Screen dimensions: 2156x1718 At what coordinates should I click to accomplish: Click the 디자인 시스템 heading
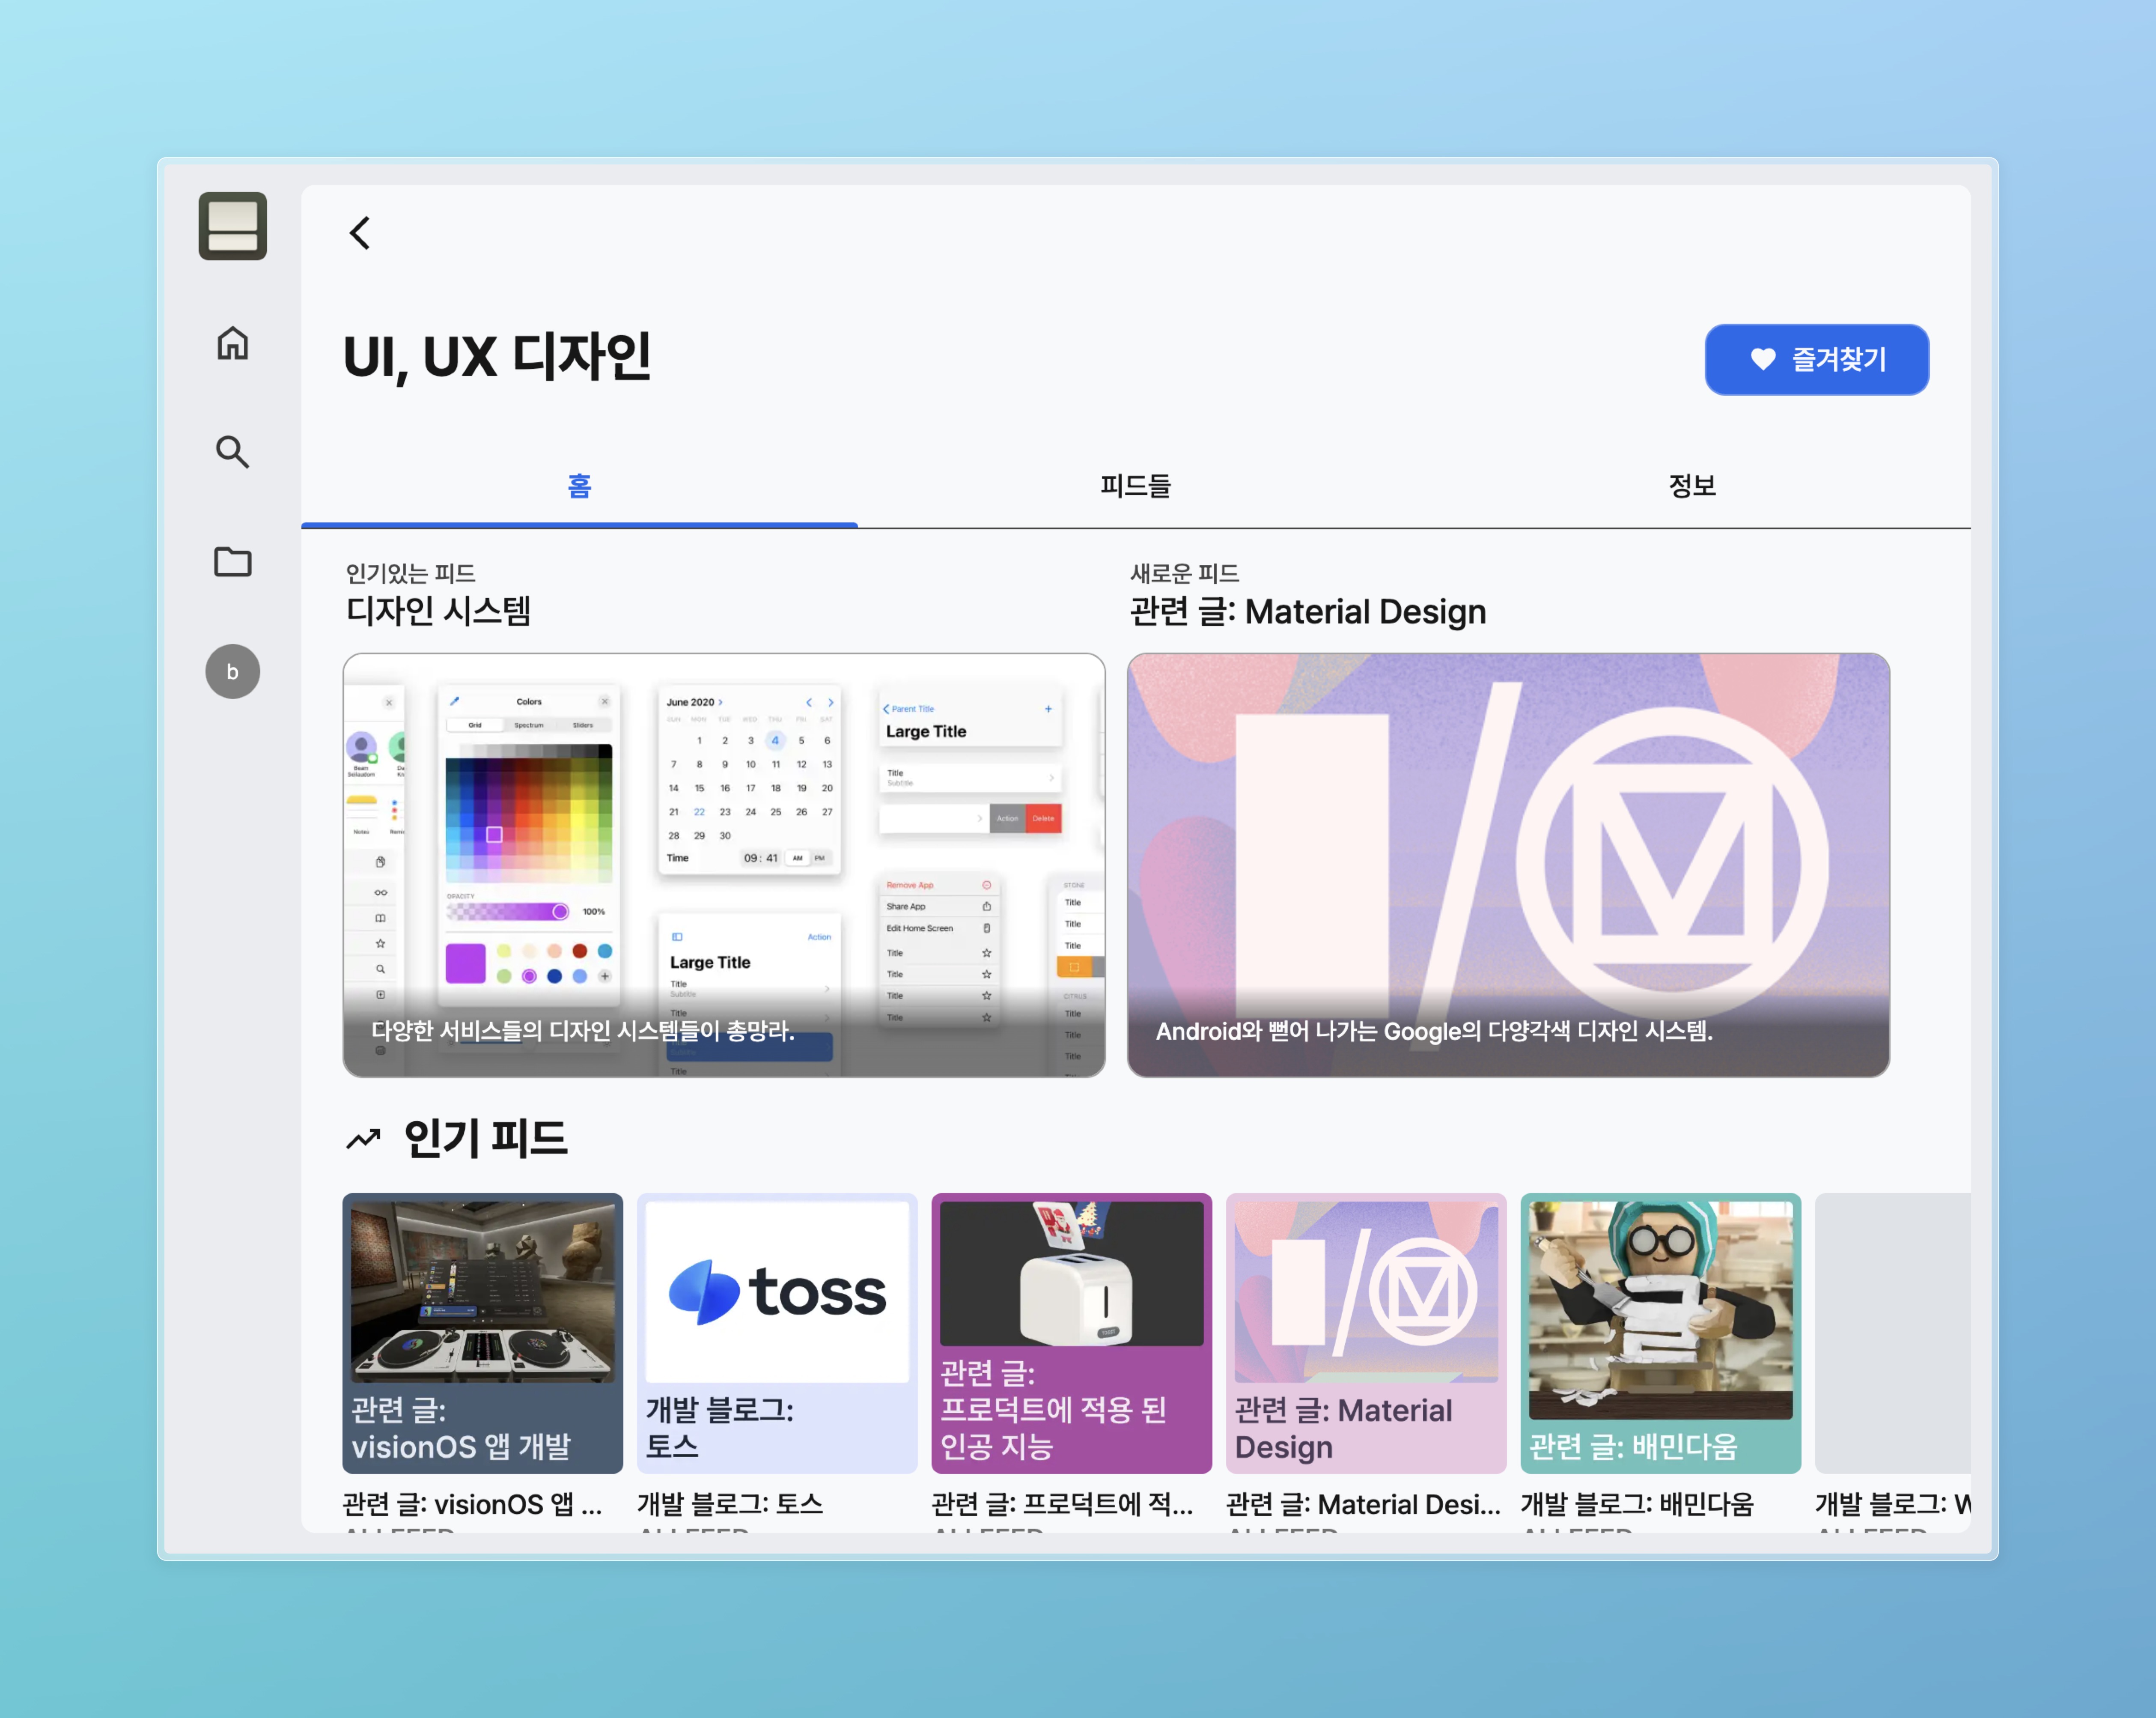438,611
